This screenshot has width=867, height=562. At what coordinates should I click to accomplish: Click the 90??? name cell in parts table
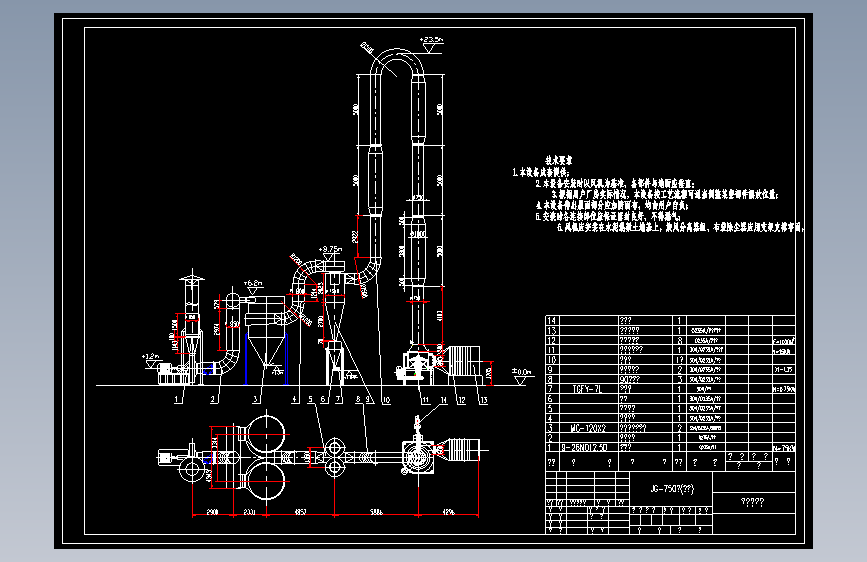point(629,379)
